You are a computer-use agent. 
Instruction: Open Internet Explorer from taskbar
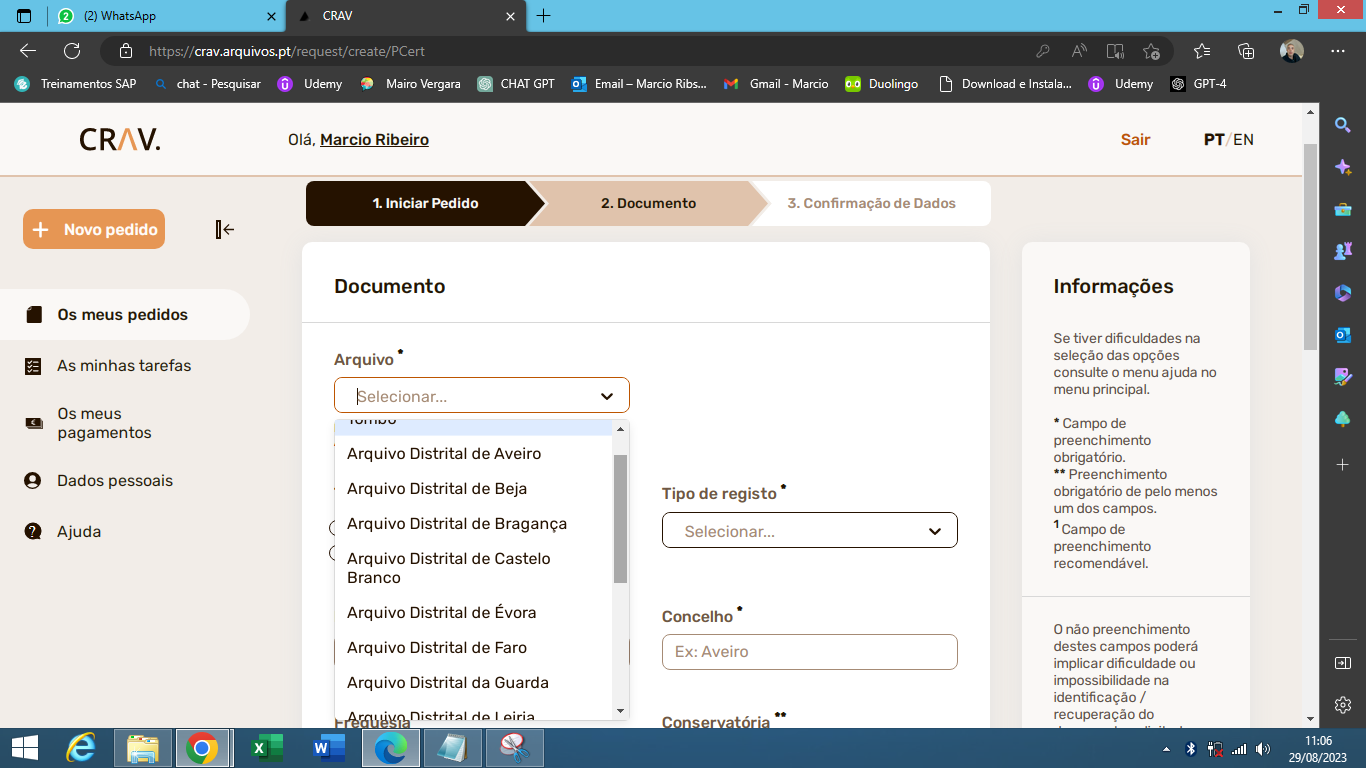click(81, 748)
